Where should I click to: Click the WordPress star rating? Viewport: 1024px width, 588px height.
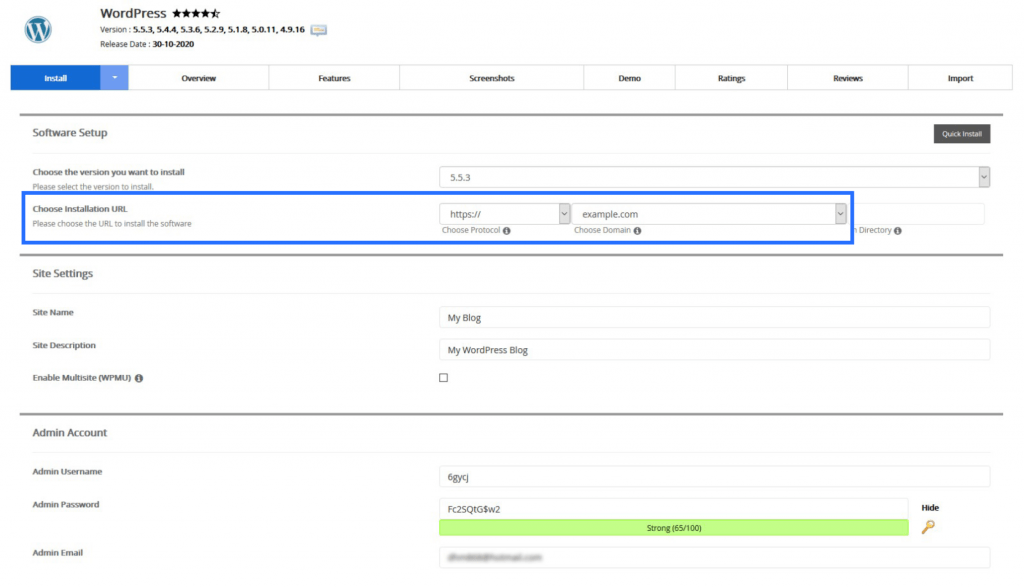coord(196,14)
